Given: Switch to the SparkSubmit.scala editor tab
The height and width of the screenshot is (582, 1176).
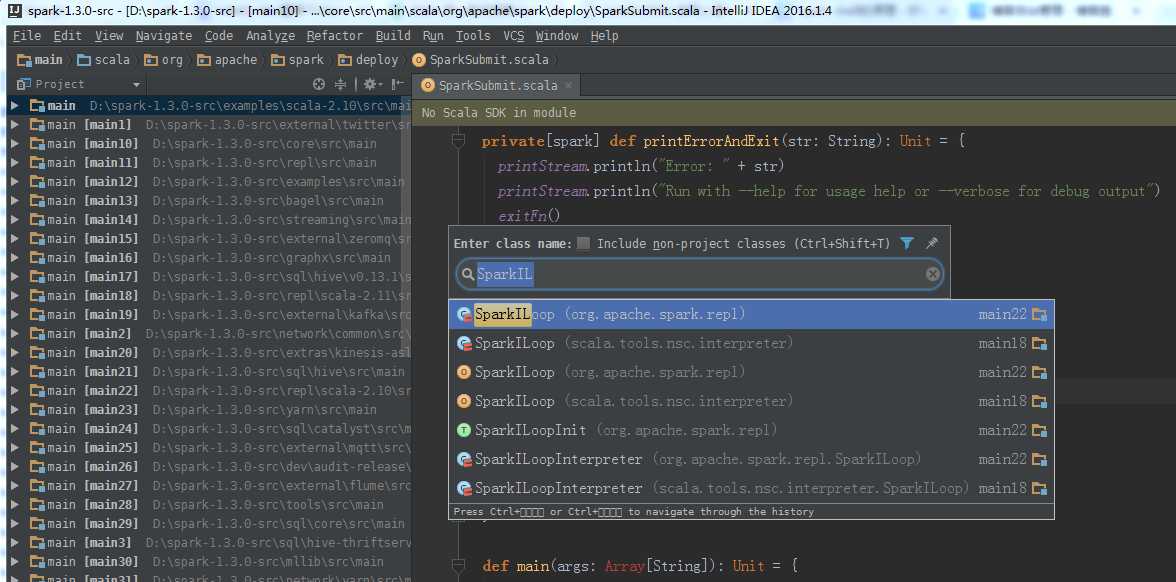Looking at the screenshot, I should [498, 85].
